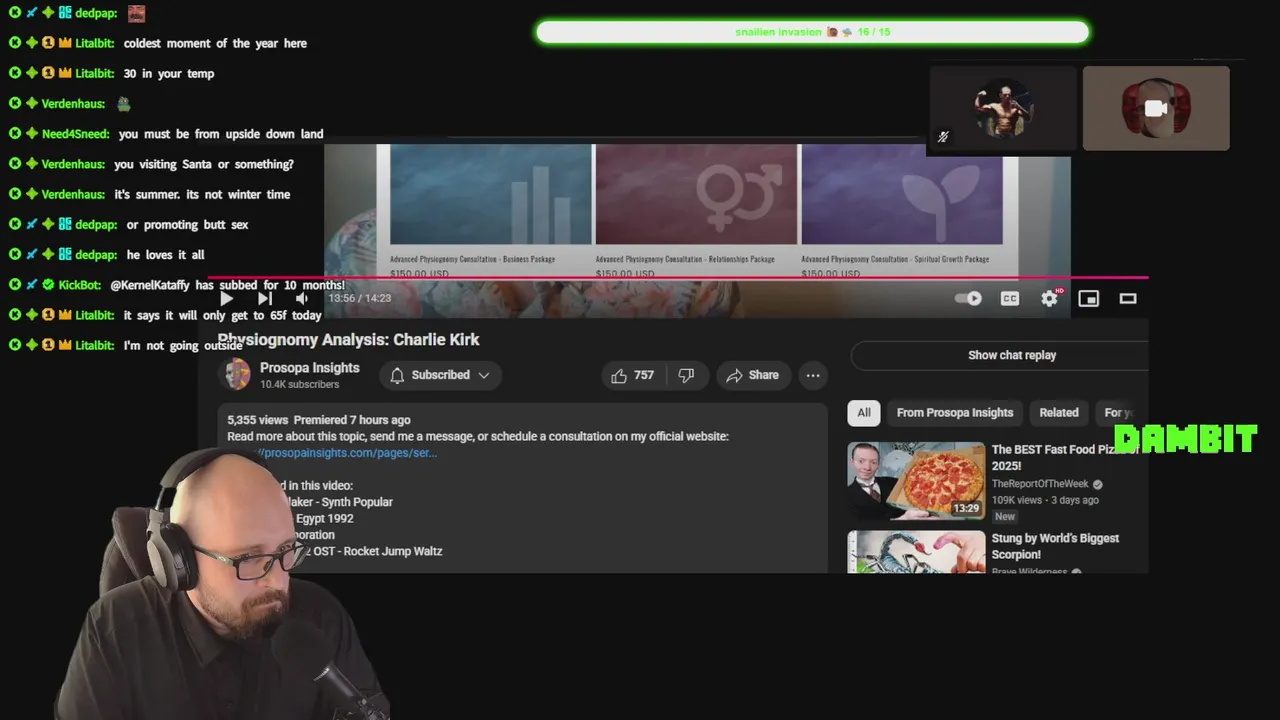Share the video
Image resolution: width=1280 pixels, height=720 pixels.
click(752, 375)
